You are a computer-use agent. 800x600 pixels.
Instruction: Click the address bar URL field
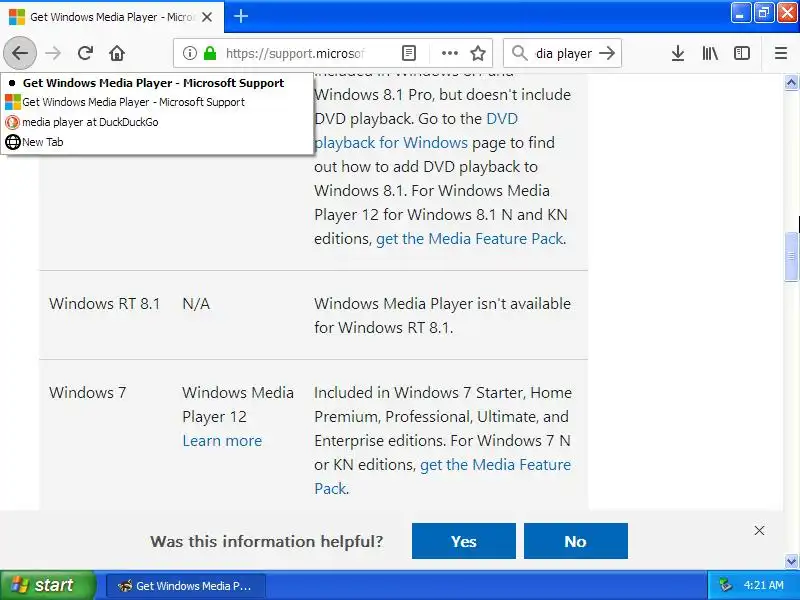click(x=296, y=53)
